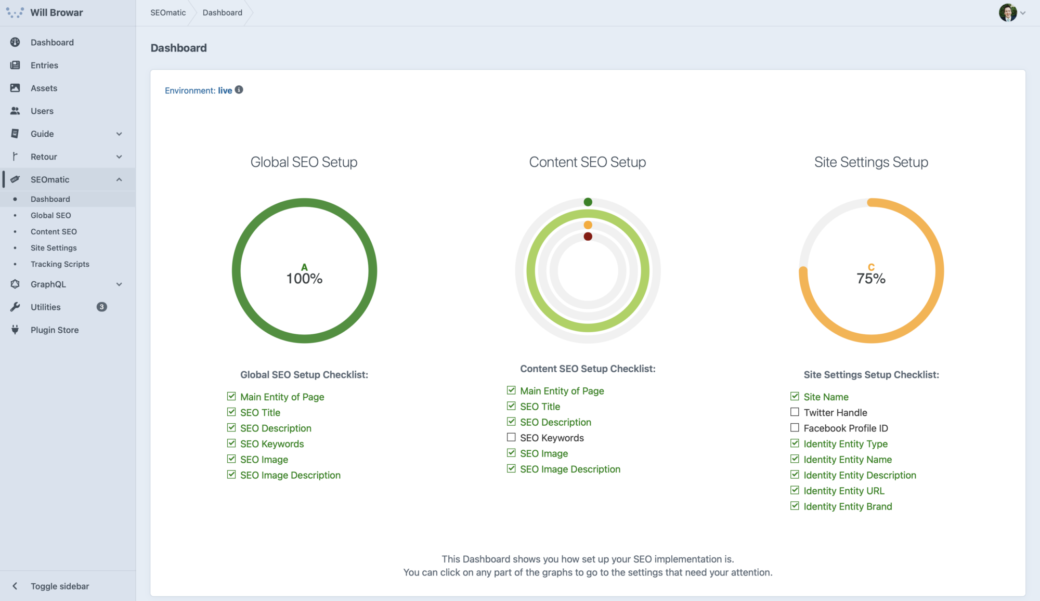
Task: Open the Global SEO submenu item
Action: pyautogui.click(x=50, y=216)
